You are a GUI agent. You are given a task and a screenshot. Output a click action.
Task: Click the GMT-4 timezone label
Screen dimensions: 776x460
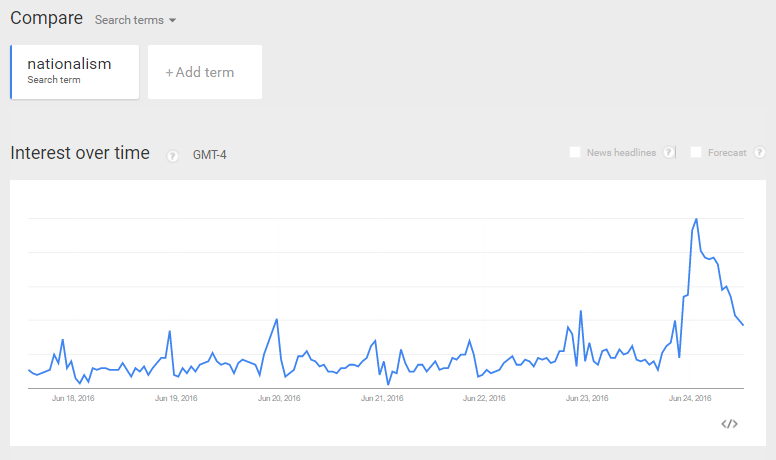209,155
